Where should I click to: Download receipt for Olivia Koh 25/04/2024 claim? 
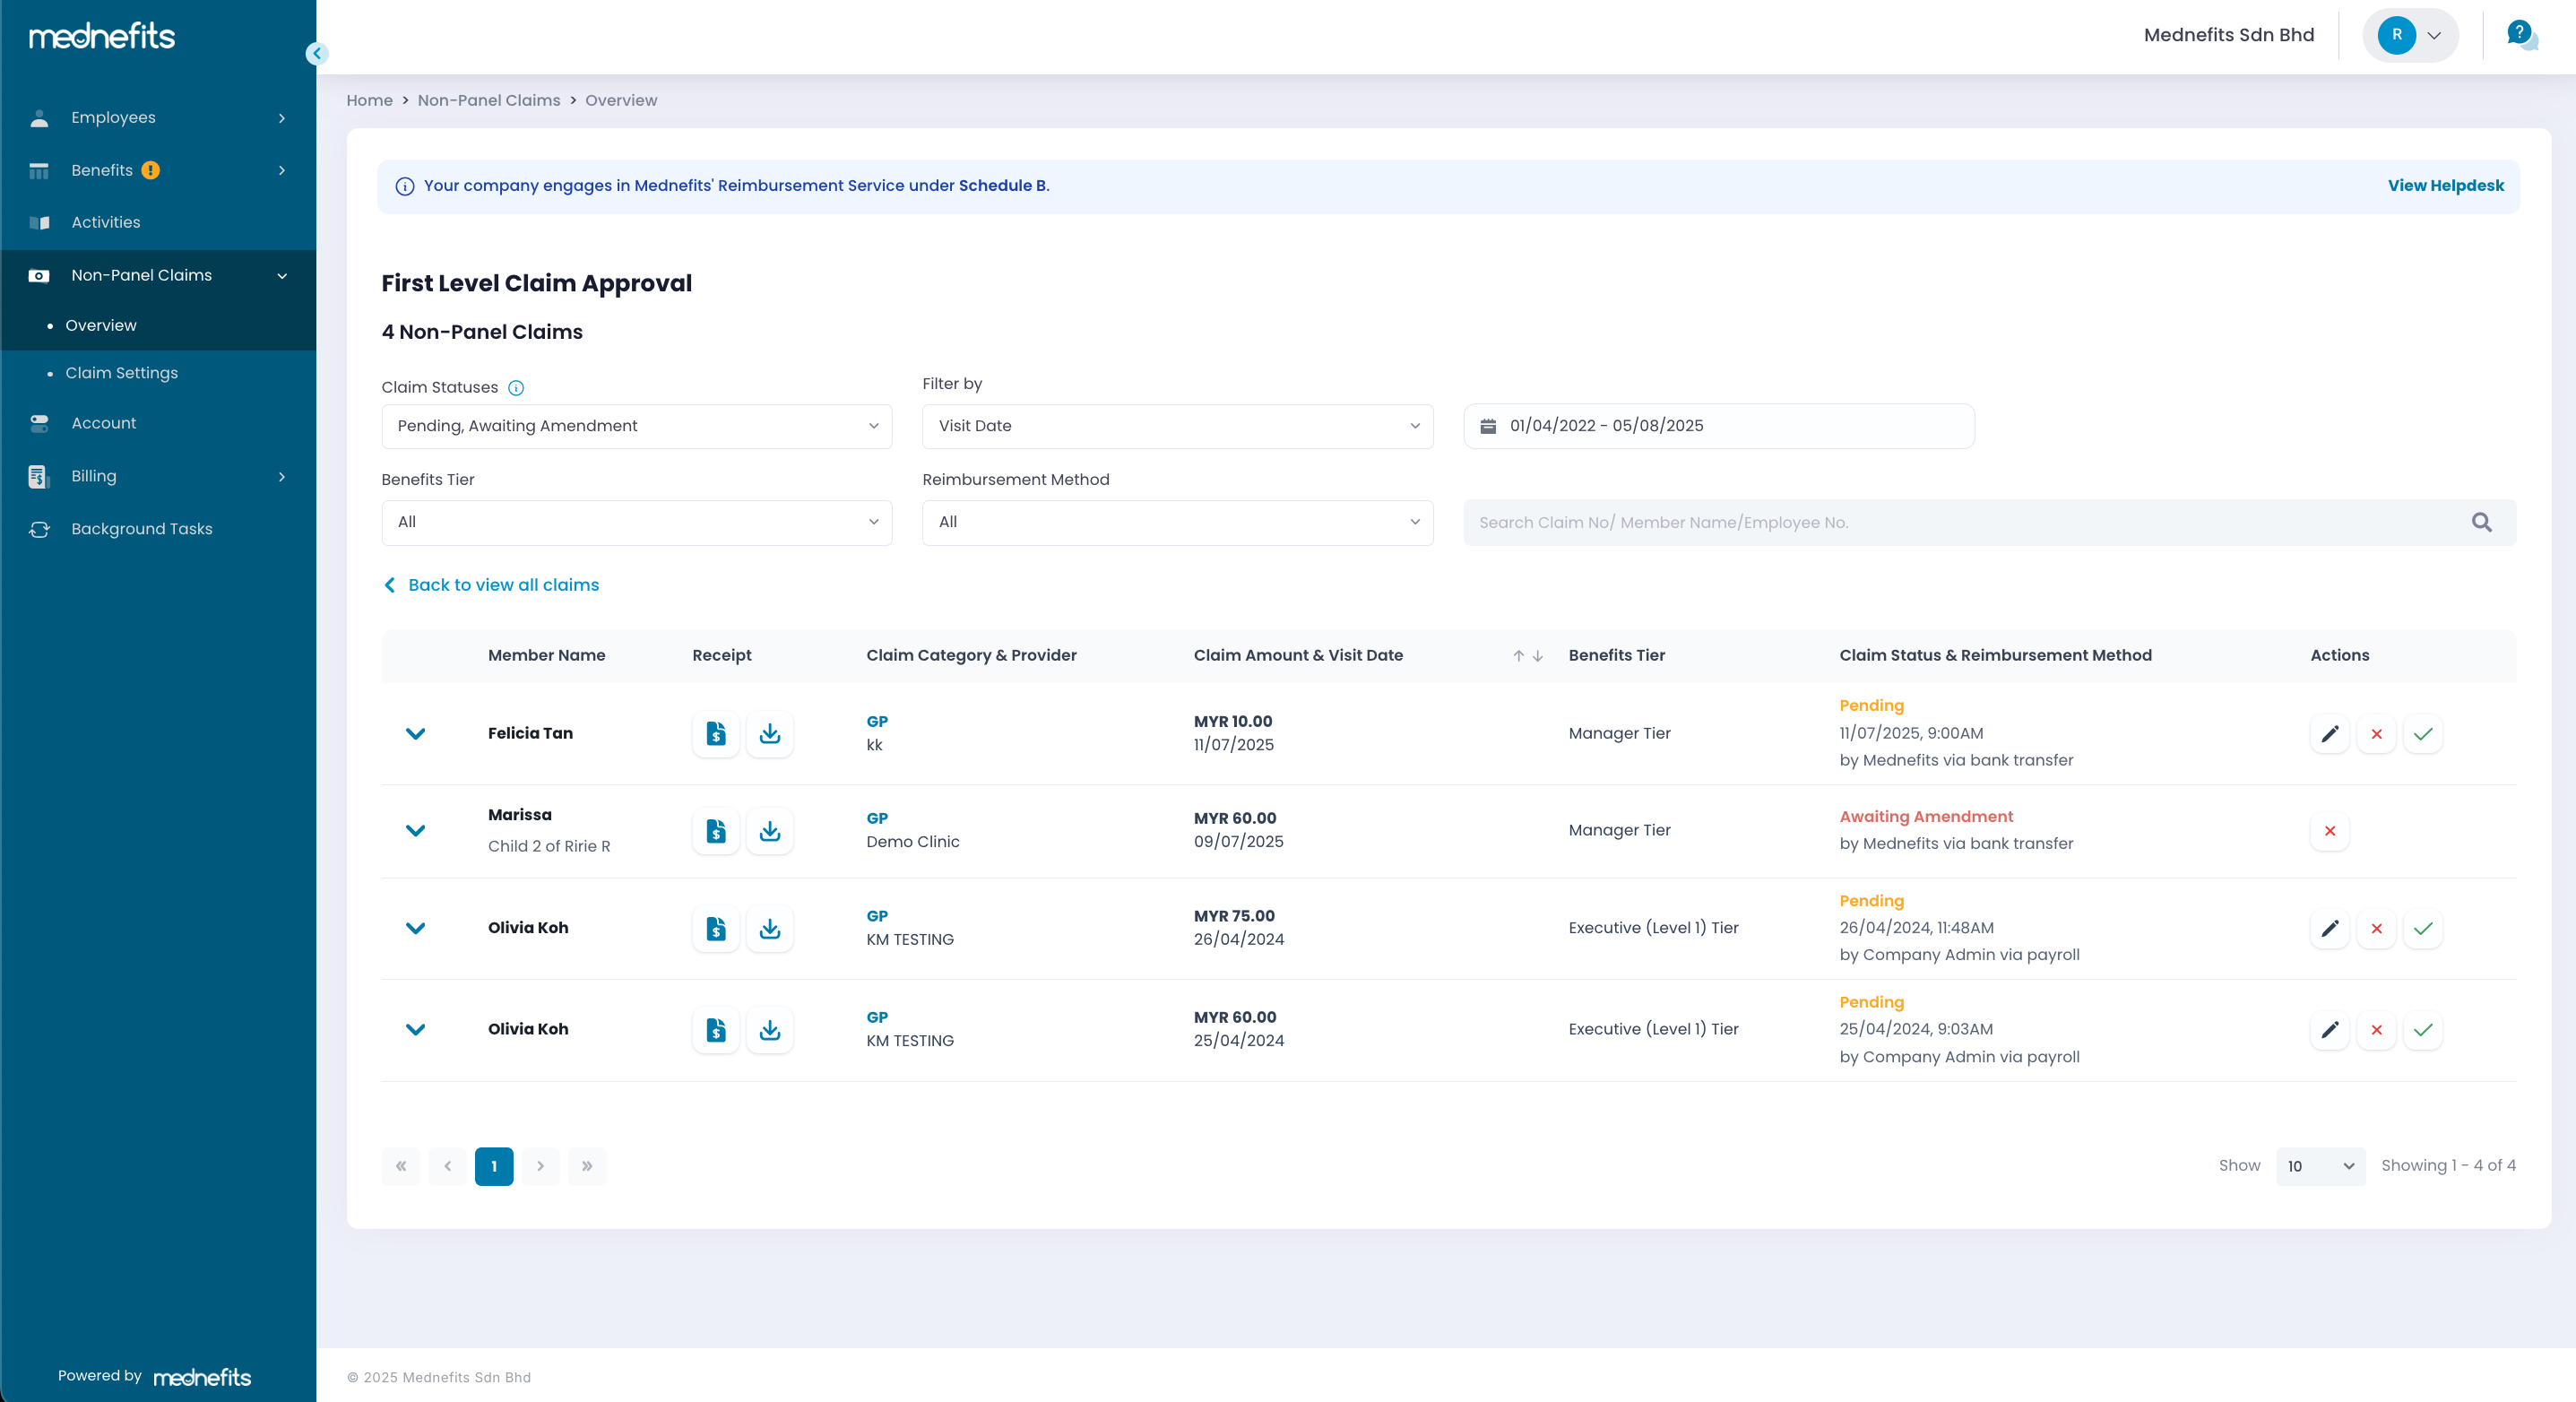click(770, 1029)
